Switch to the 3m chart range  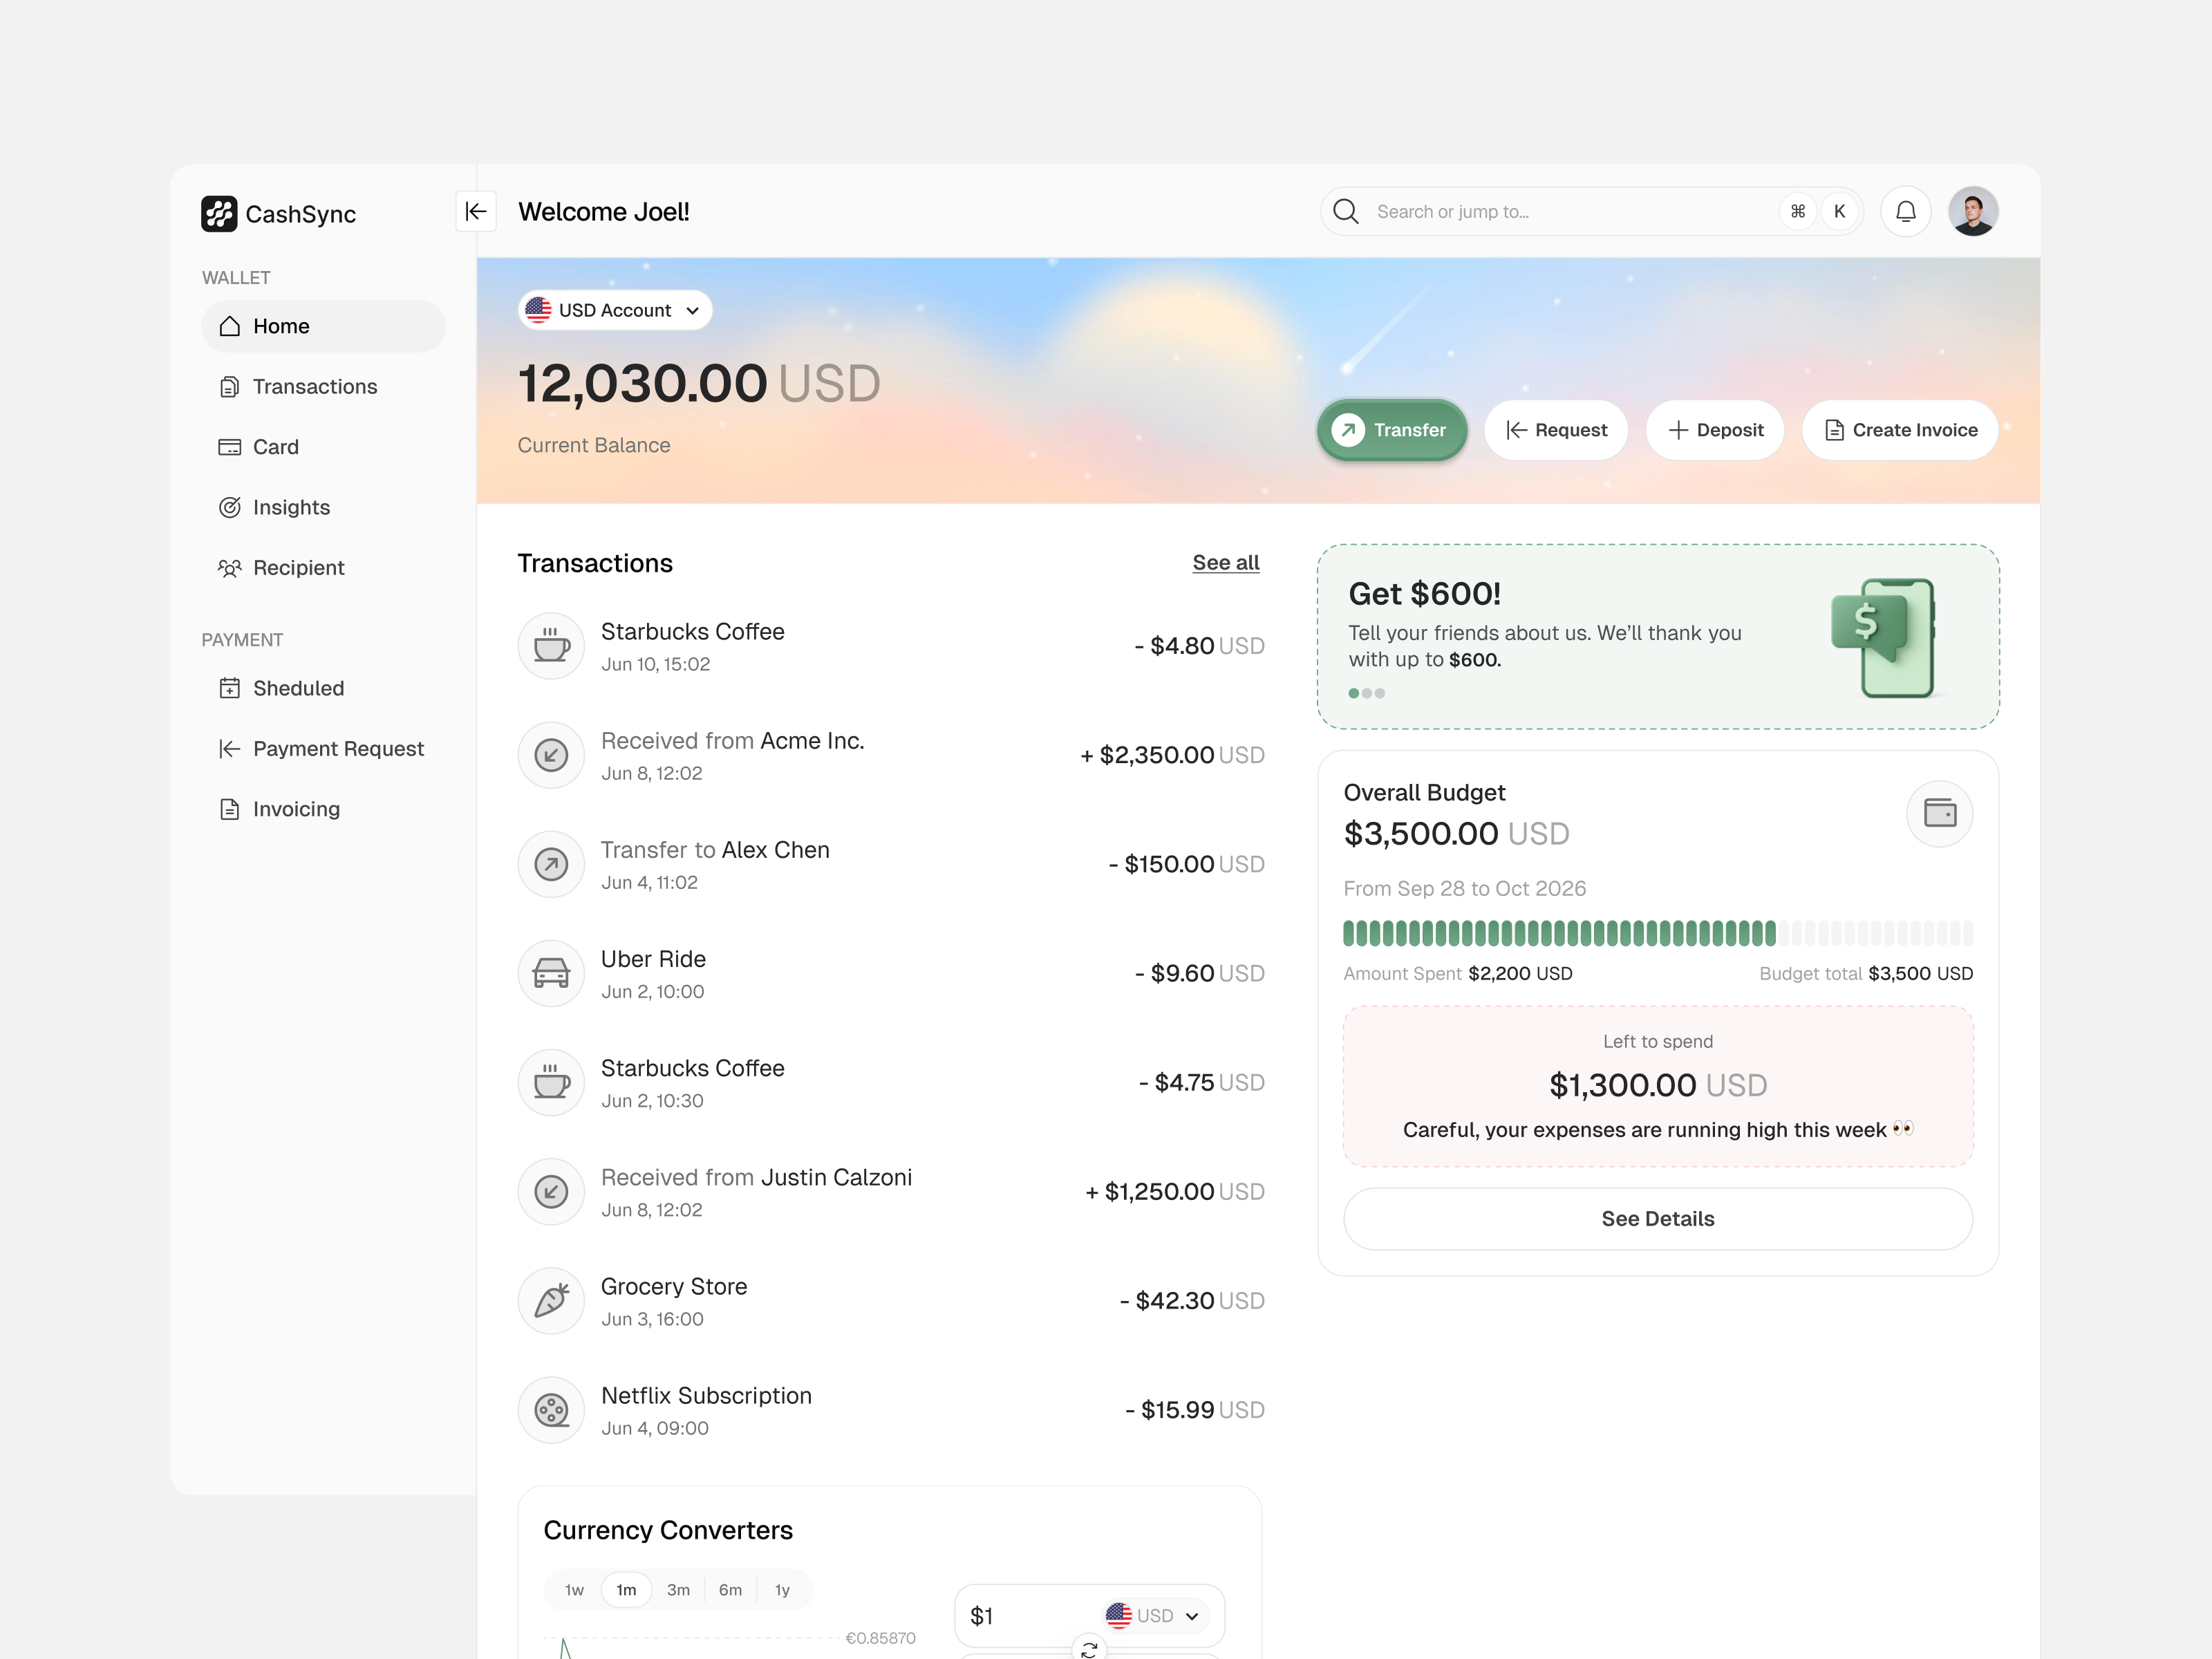(x=678, y=1589)
